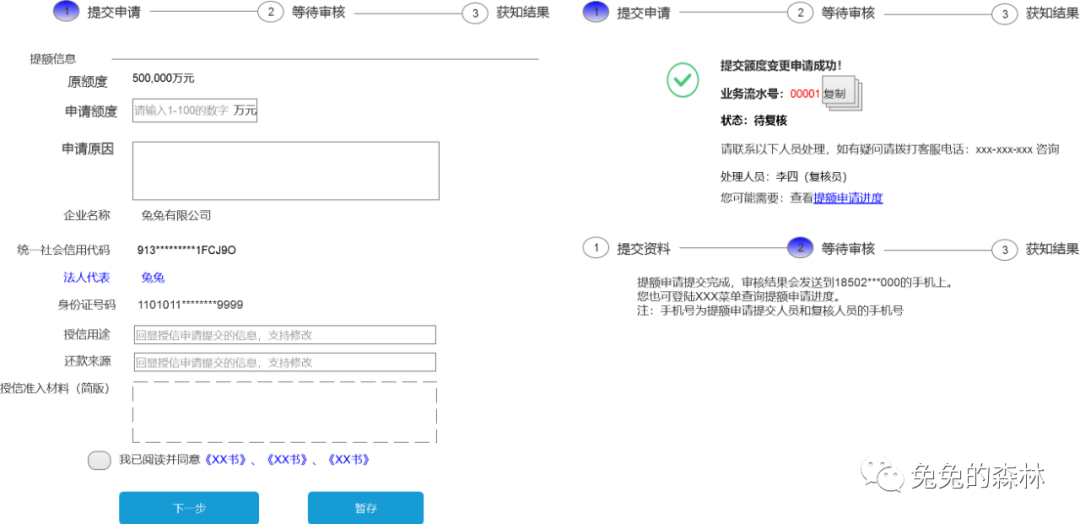Click the highlighted step 2 circle beside 提交资料

pyautogui.click(x=800, y=248)
